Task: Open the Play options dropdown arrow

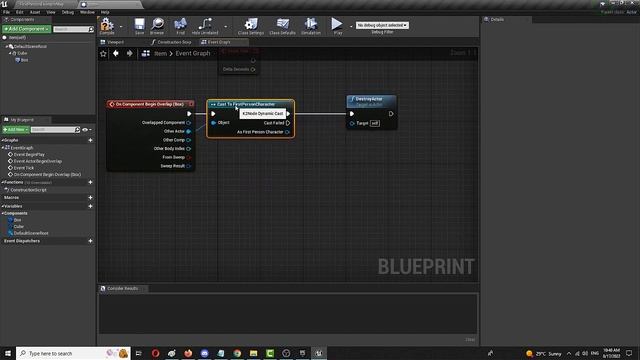Action: [x=351, y=27]
